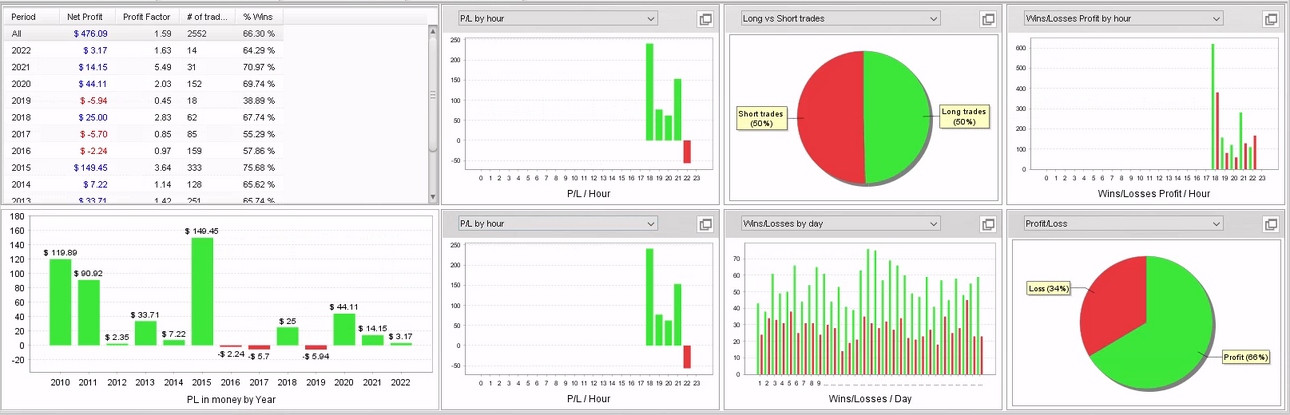The height and width of the screenshot is (415, 1290).
Task: Click the period table's vertical scrollbar thumb
Action: click(433, 95)
